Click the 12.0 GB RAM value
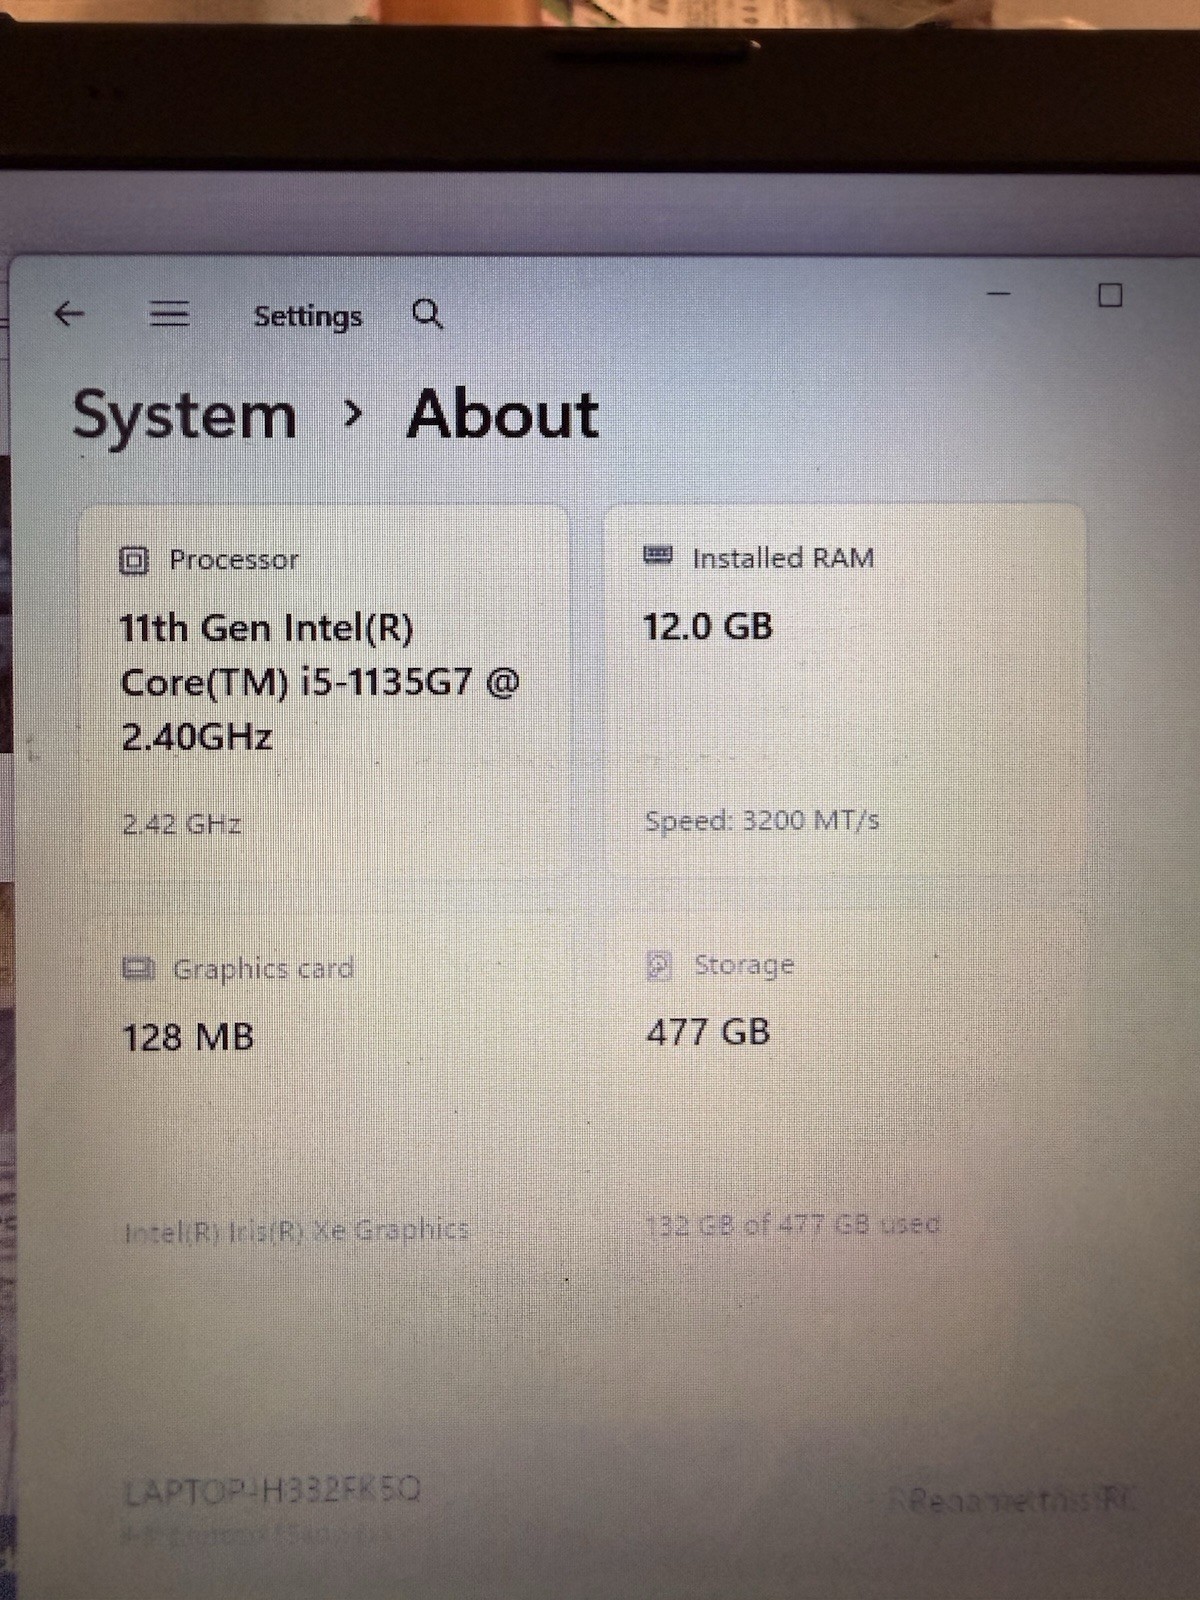Image resolution: width=1200 pixels, height=1600 pixels. 708,627
